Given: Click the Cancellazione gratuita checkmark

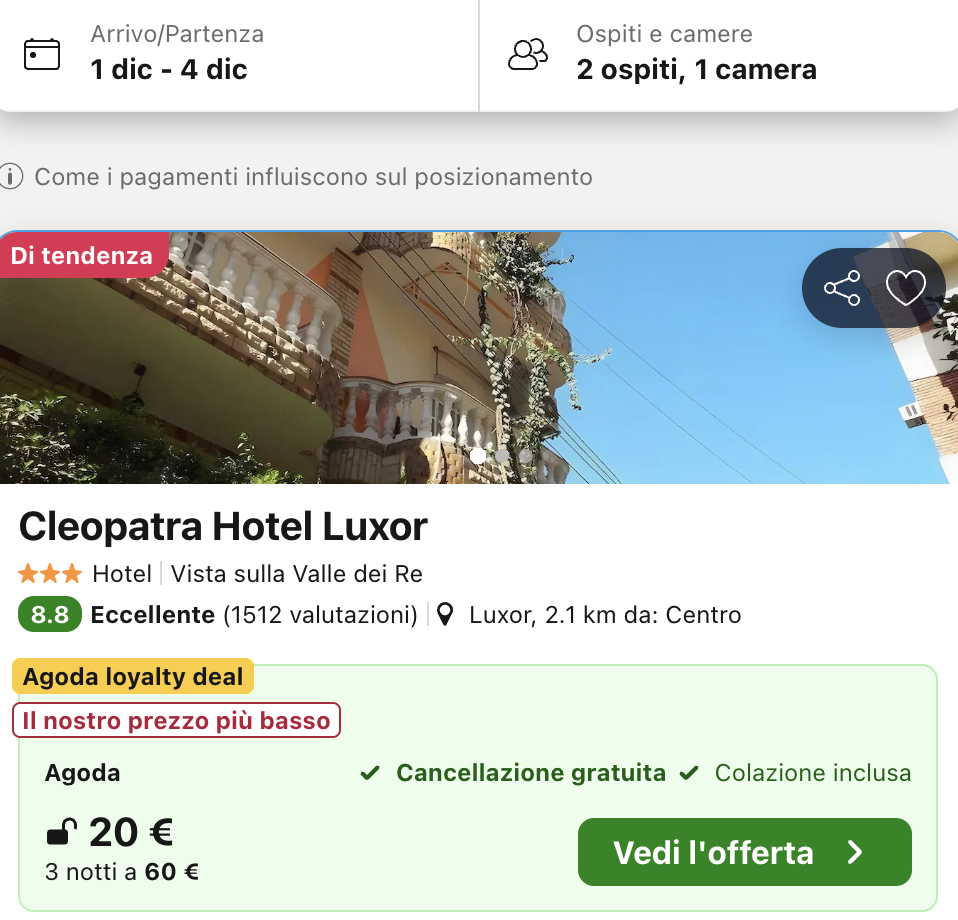Looking at the screenshot, I should pos(370,773).
